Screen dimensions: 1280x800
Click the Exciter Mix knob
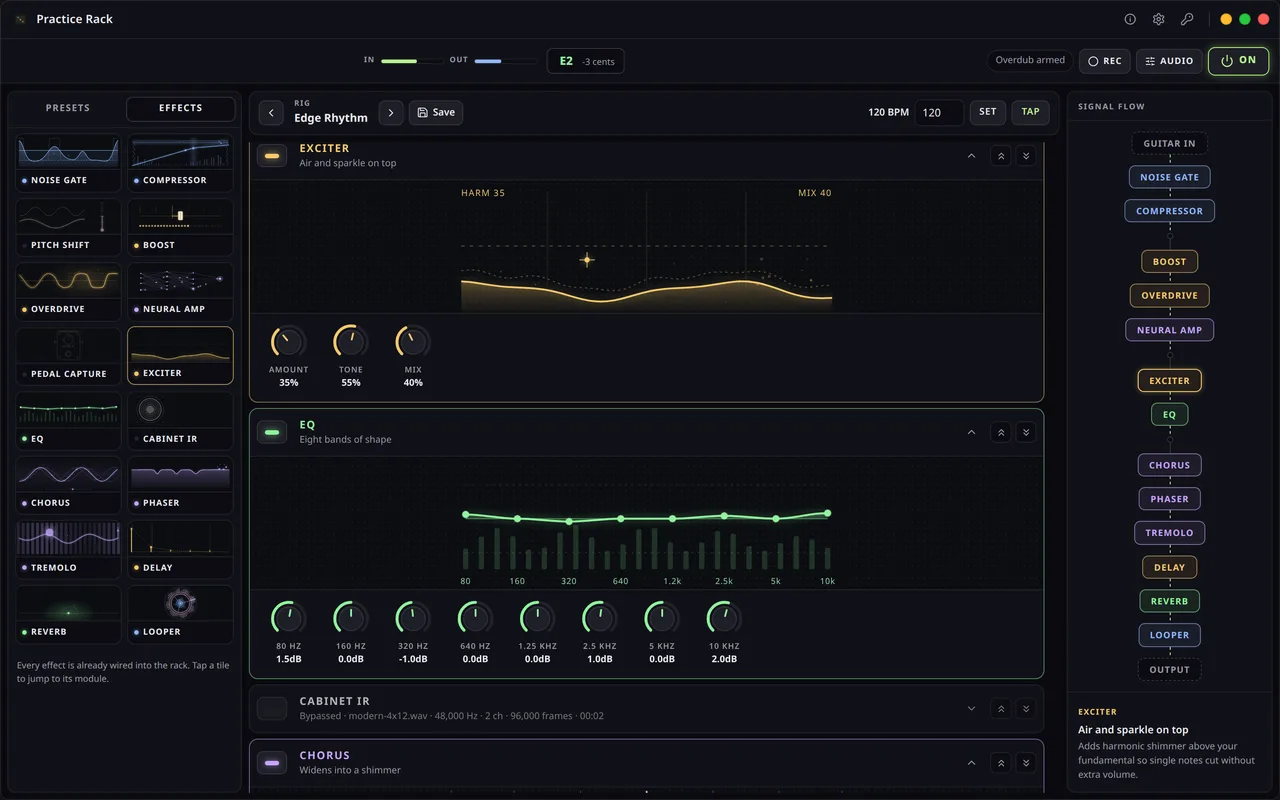coord(413,342)
